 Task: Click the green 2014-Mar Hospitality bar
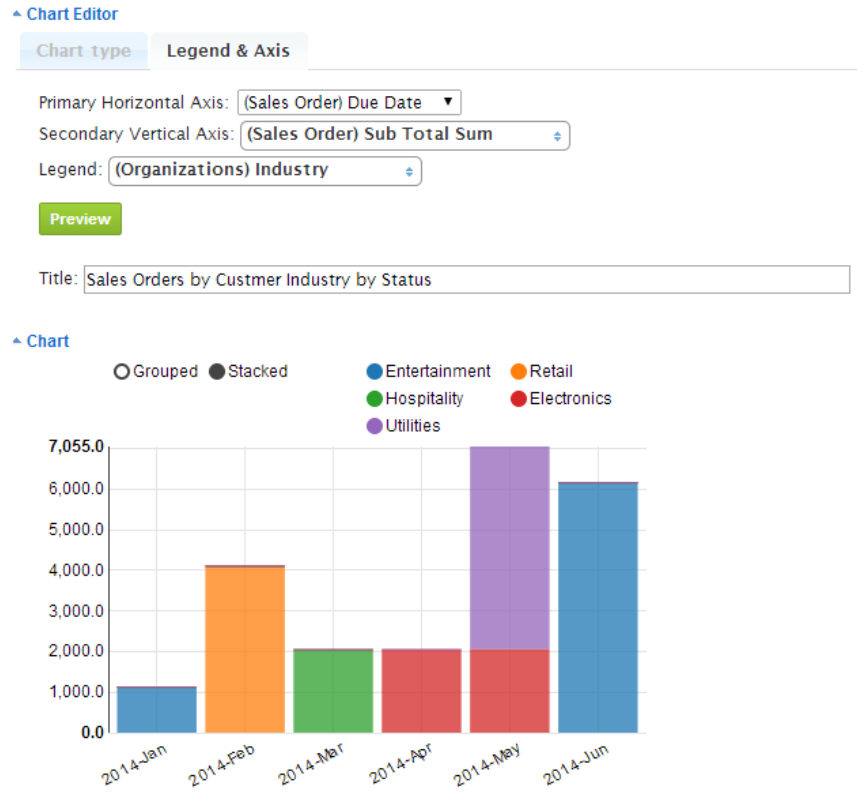(333, 691)
